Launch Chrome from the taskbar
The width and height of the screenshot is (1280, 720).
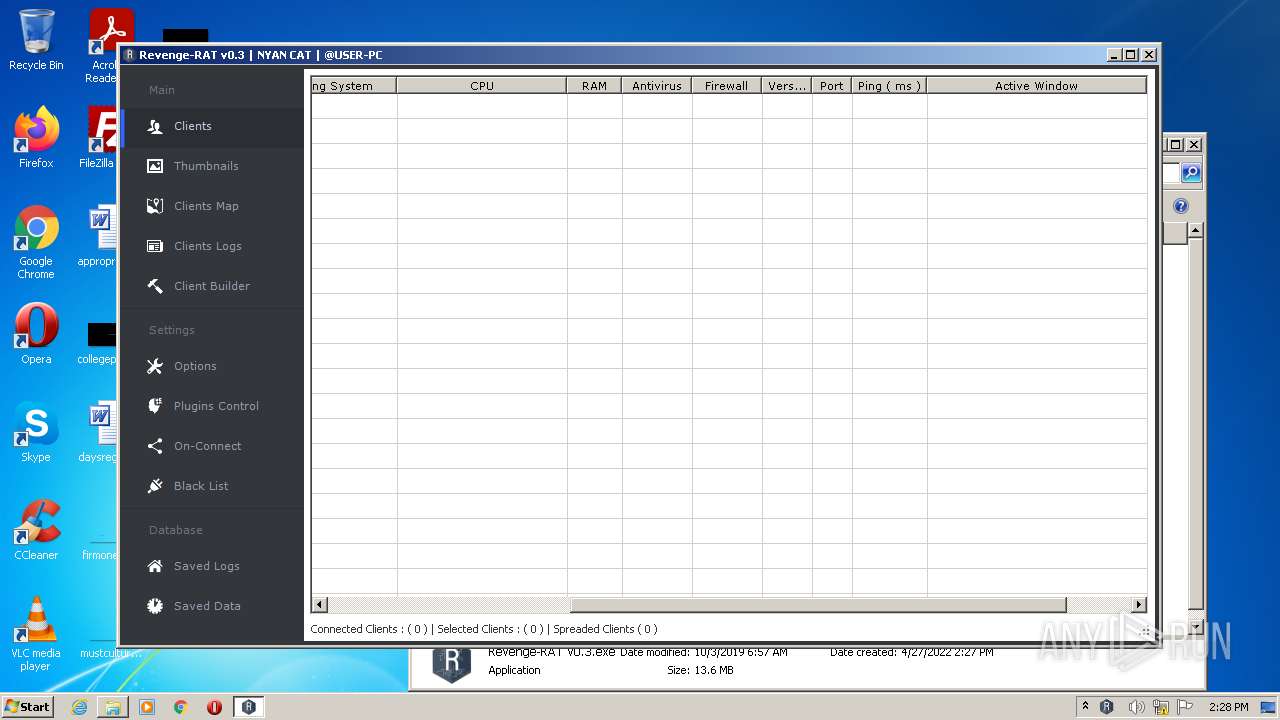(181, 707)
